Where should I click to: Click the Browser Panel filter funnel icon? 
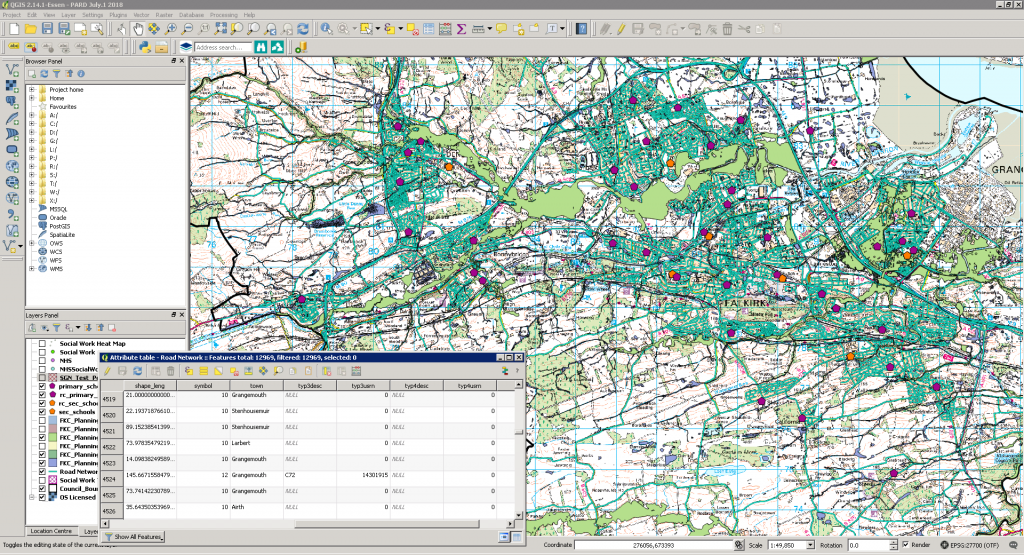(x=57, y=74)
